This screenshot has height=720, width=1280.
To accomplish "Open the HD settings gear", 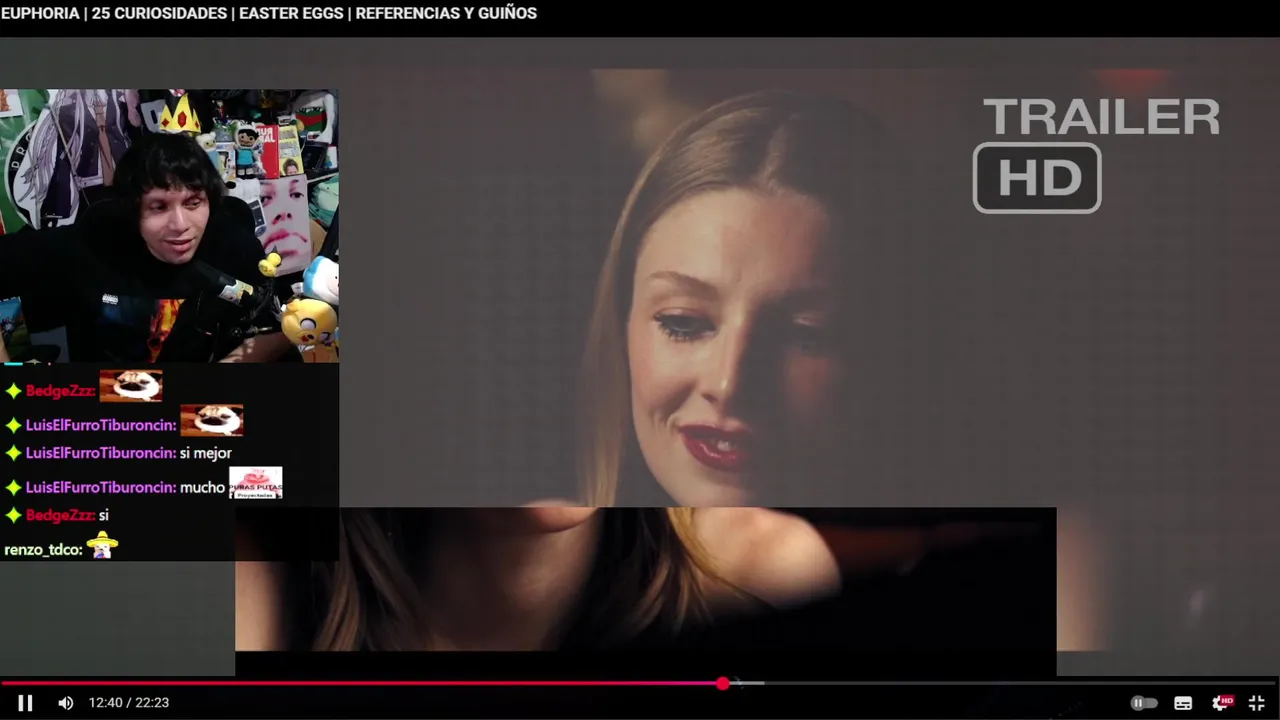I will pos(1222,703).
